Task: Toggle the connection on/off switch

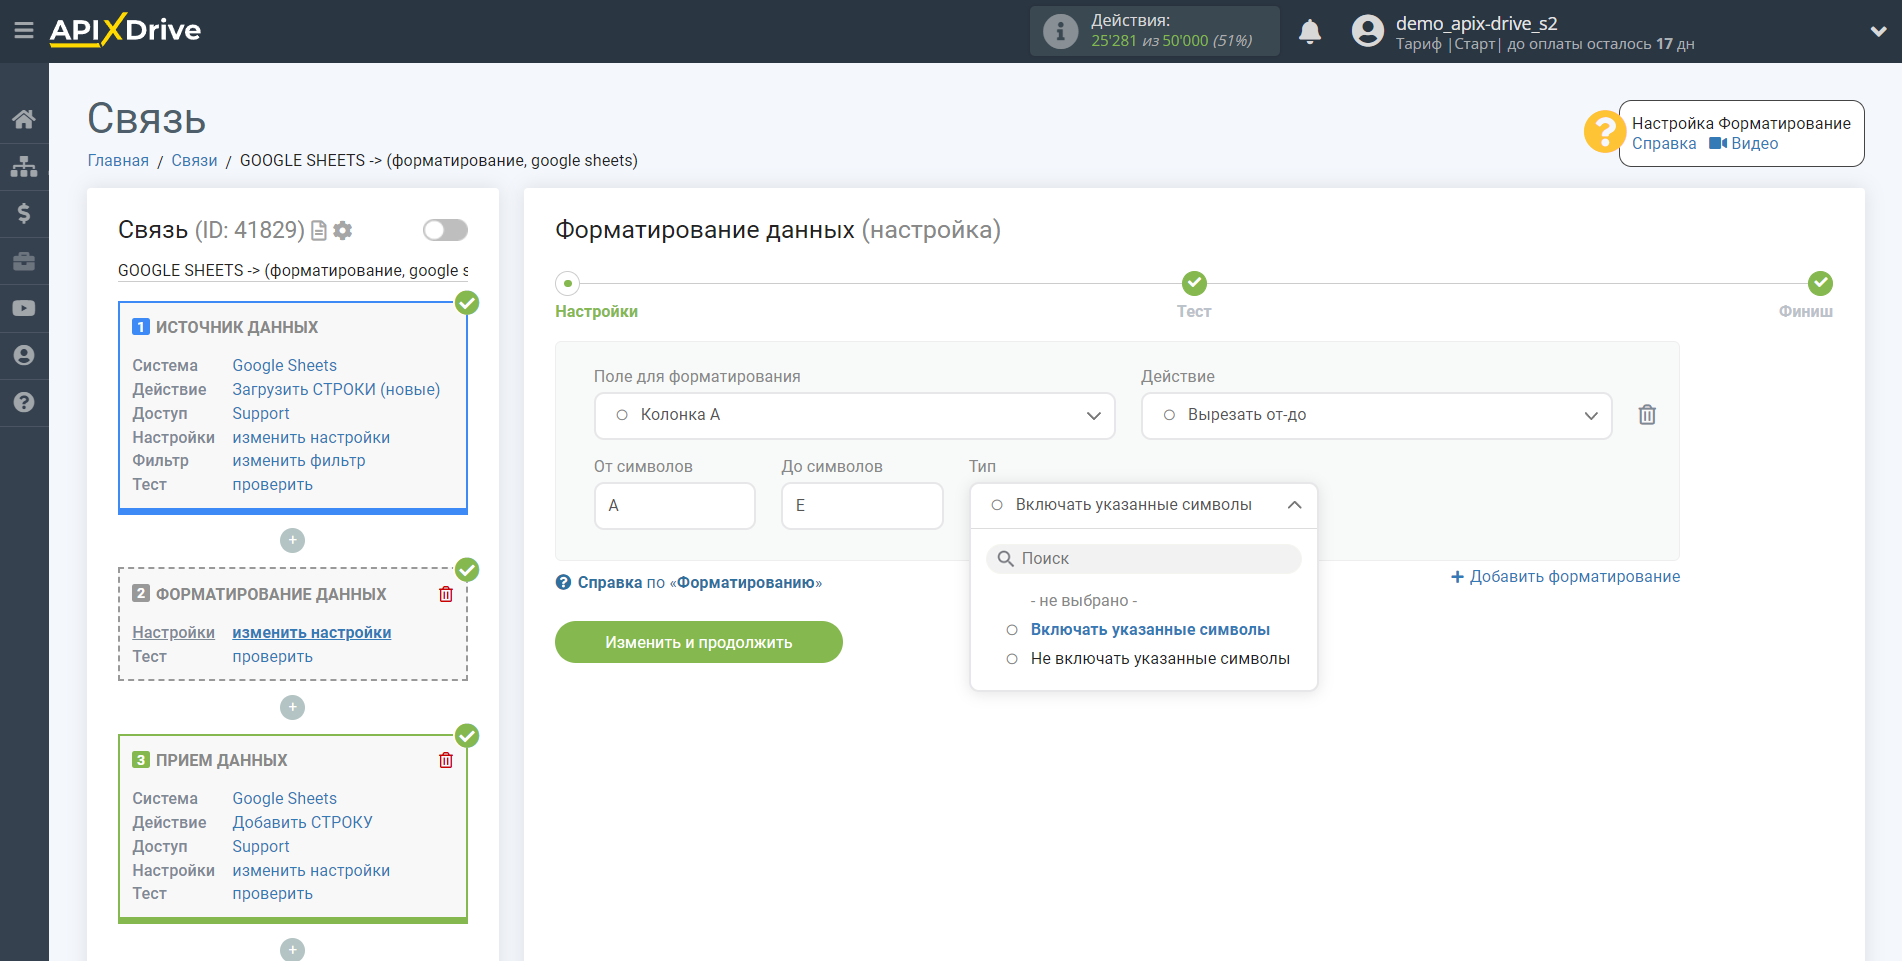Action: (445, 230)
